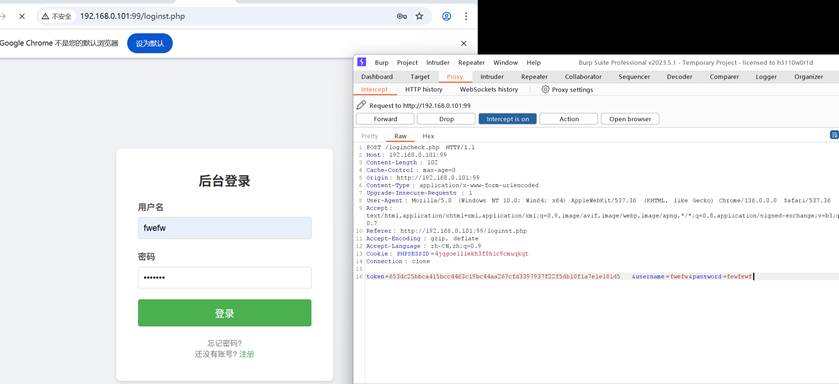Image resolution: width=839 pixels, height=384 pixels.
Task: Switch to the Collaborator tab
Action: pyautogui.click(x=583, y=76)
